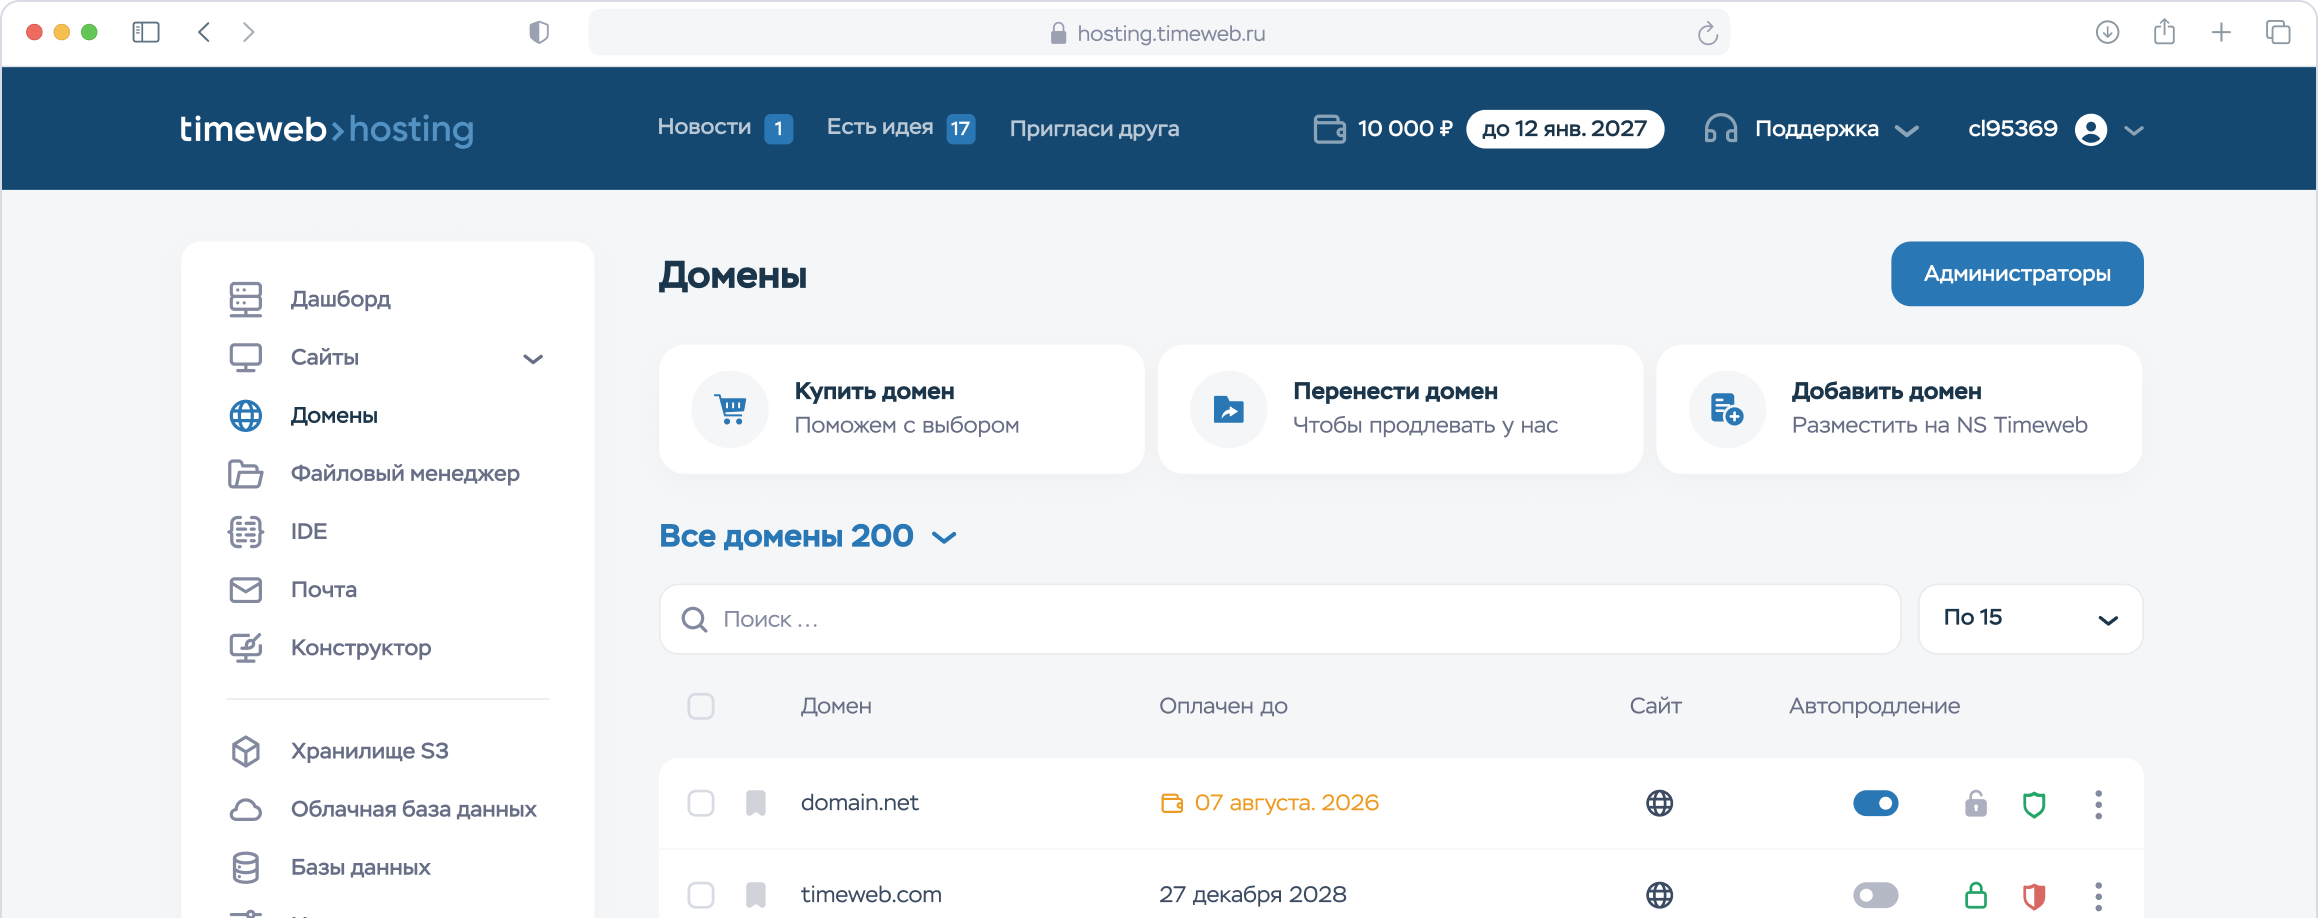This screenshot has width=2318, height=918.
Task: Click the Add domain icon
Action: (x=1727, y=409)
